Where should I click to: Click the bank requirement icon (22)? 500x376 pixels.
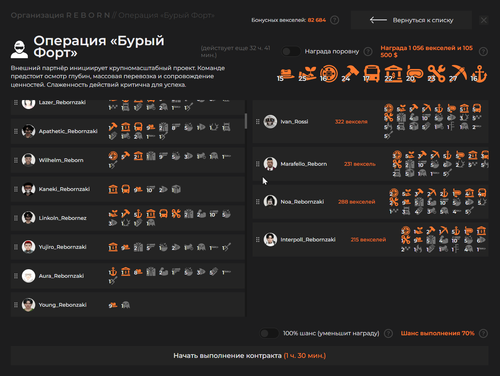(393, 74)
